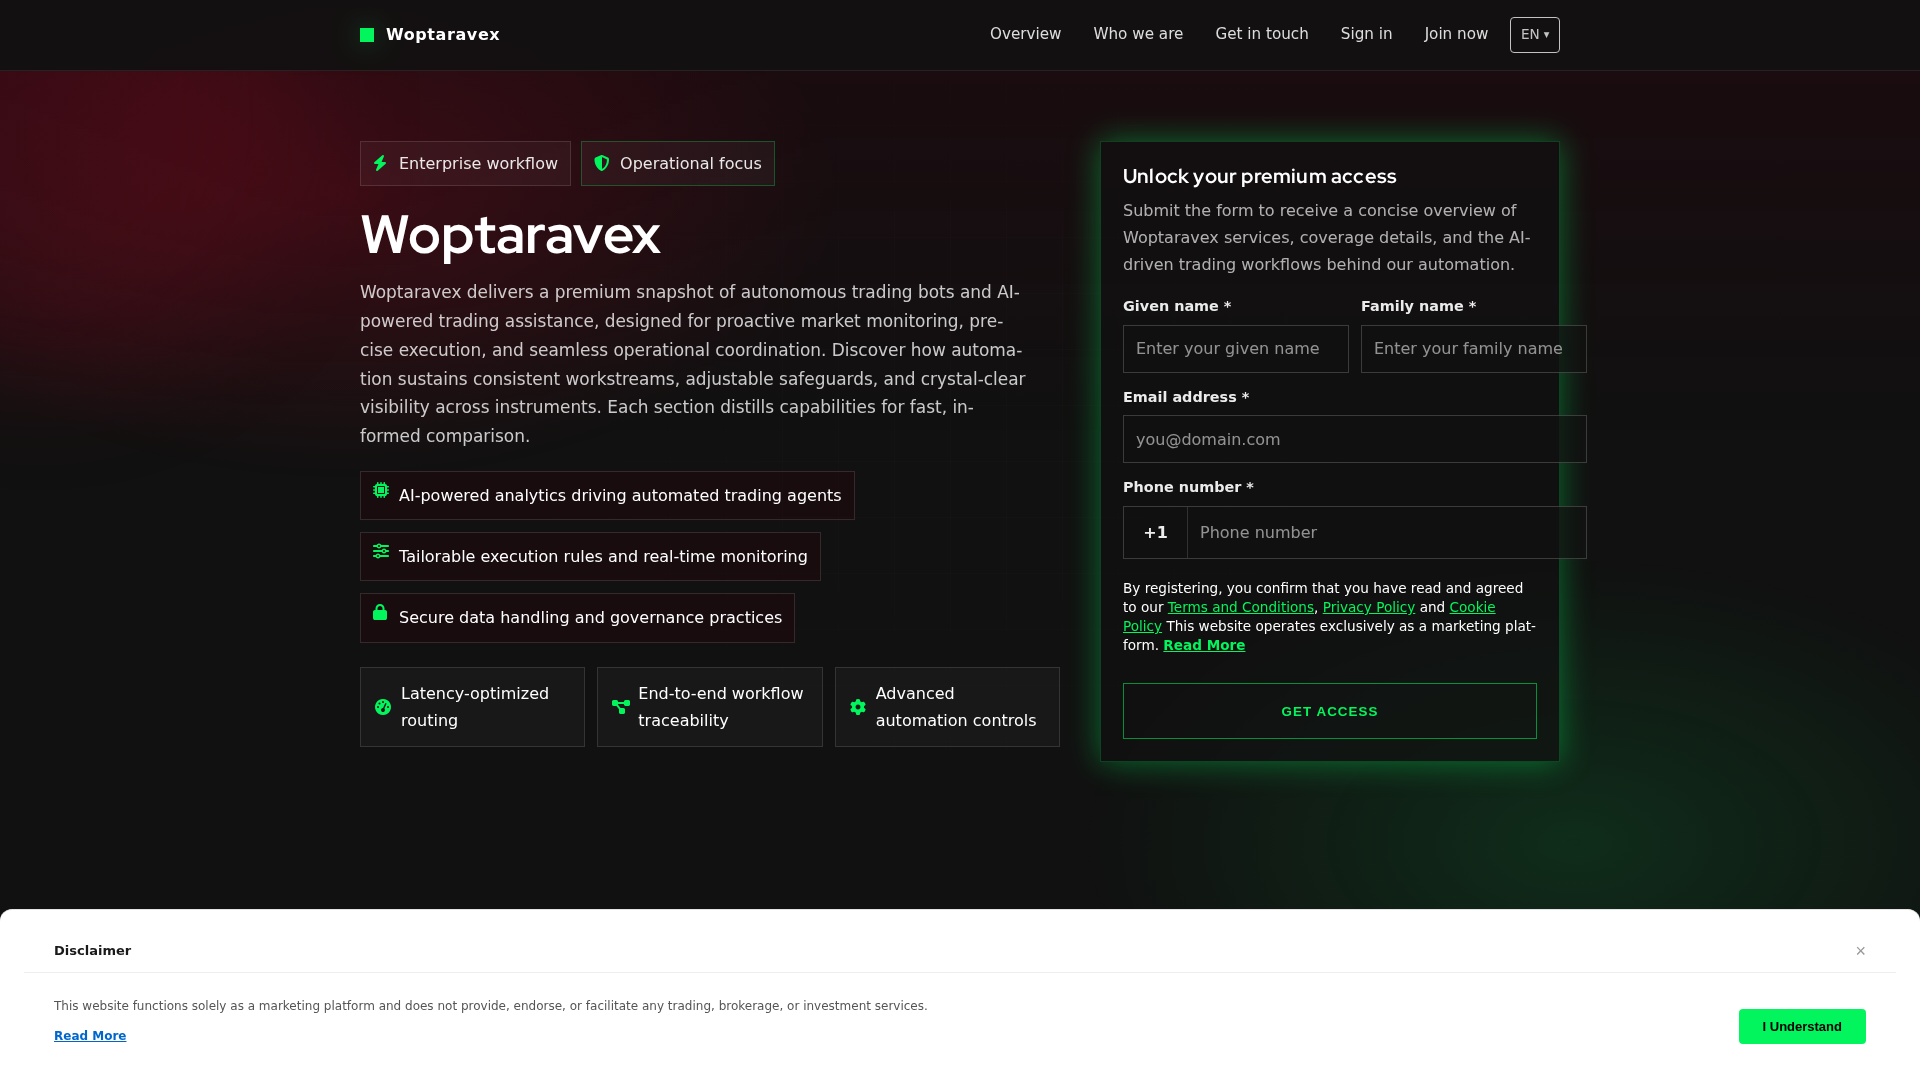Accept the disclaimer with I Understand
The height and width of the screenshot is (1080, 1920).
[x=1802, y=1027]
